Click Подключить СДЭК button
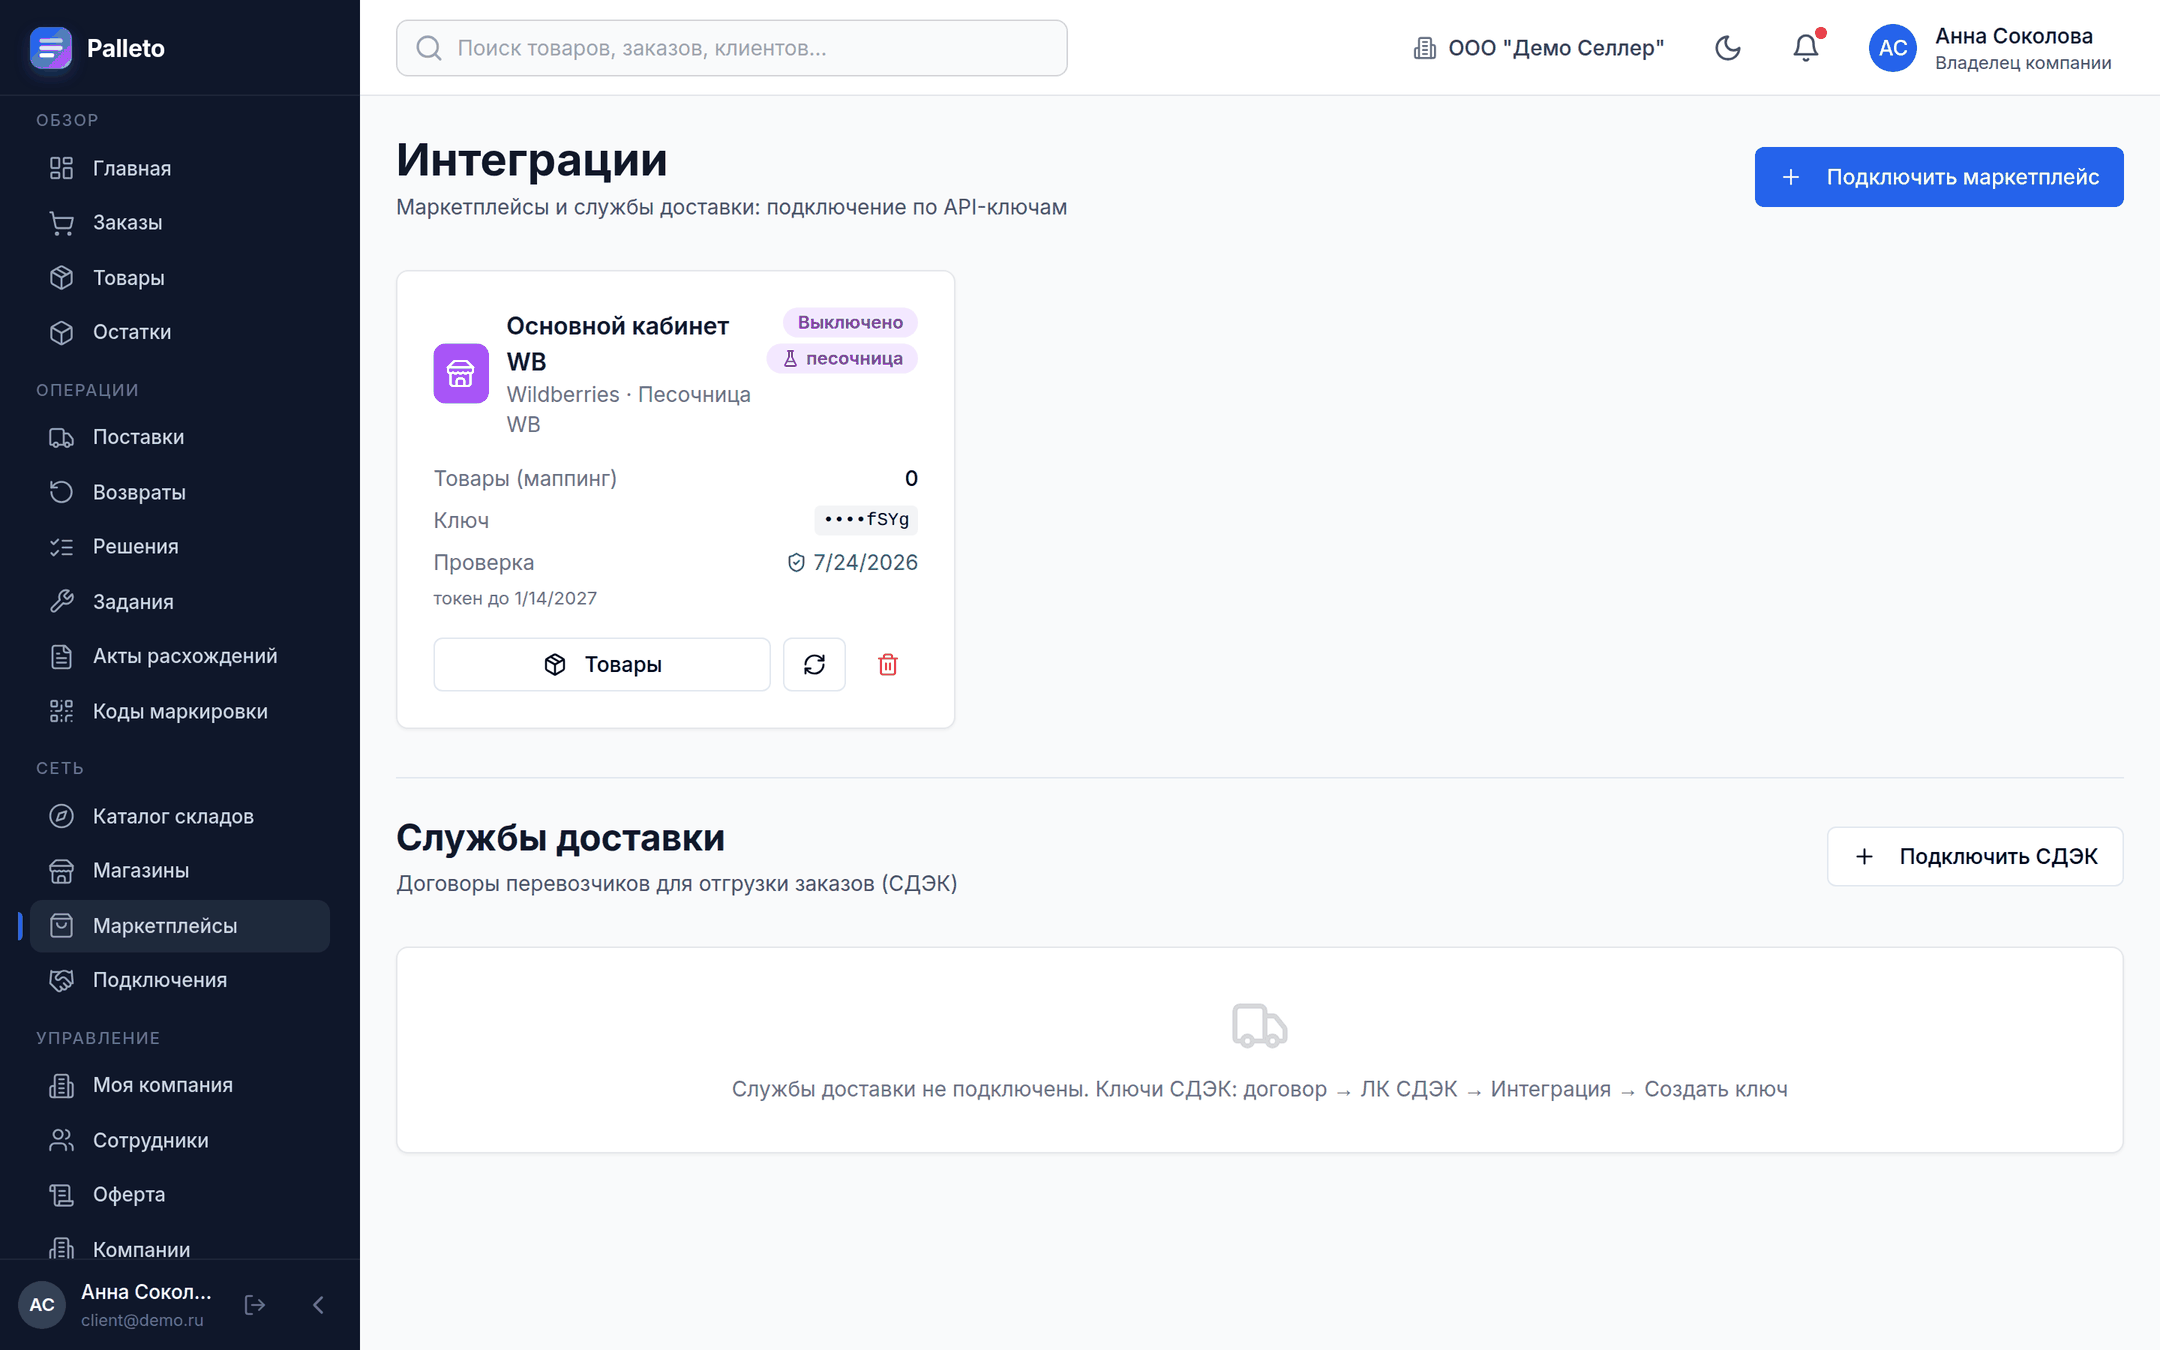The width and height of the screenshot is (2160, 1350). [x=1975, y=856]
